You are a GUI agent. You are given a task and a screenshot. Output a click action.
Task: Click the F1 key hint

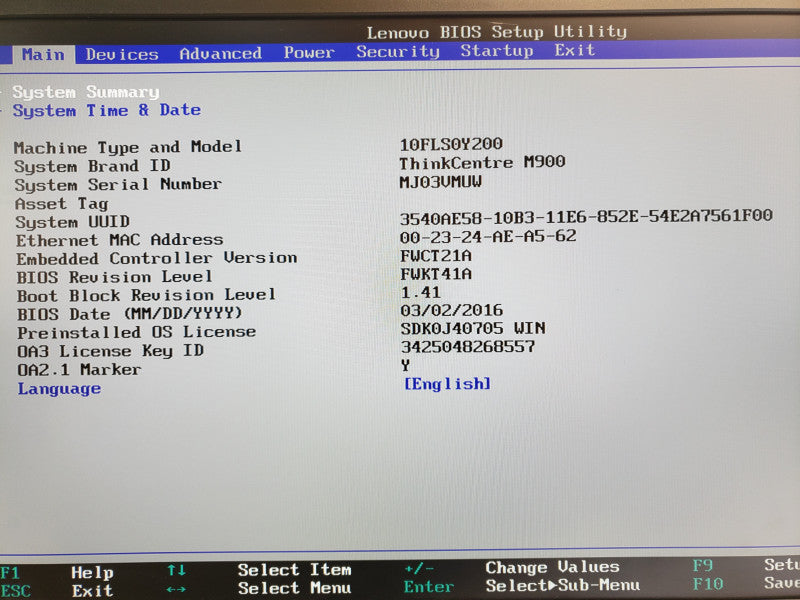(10, 572)
